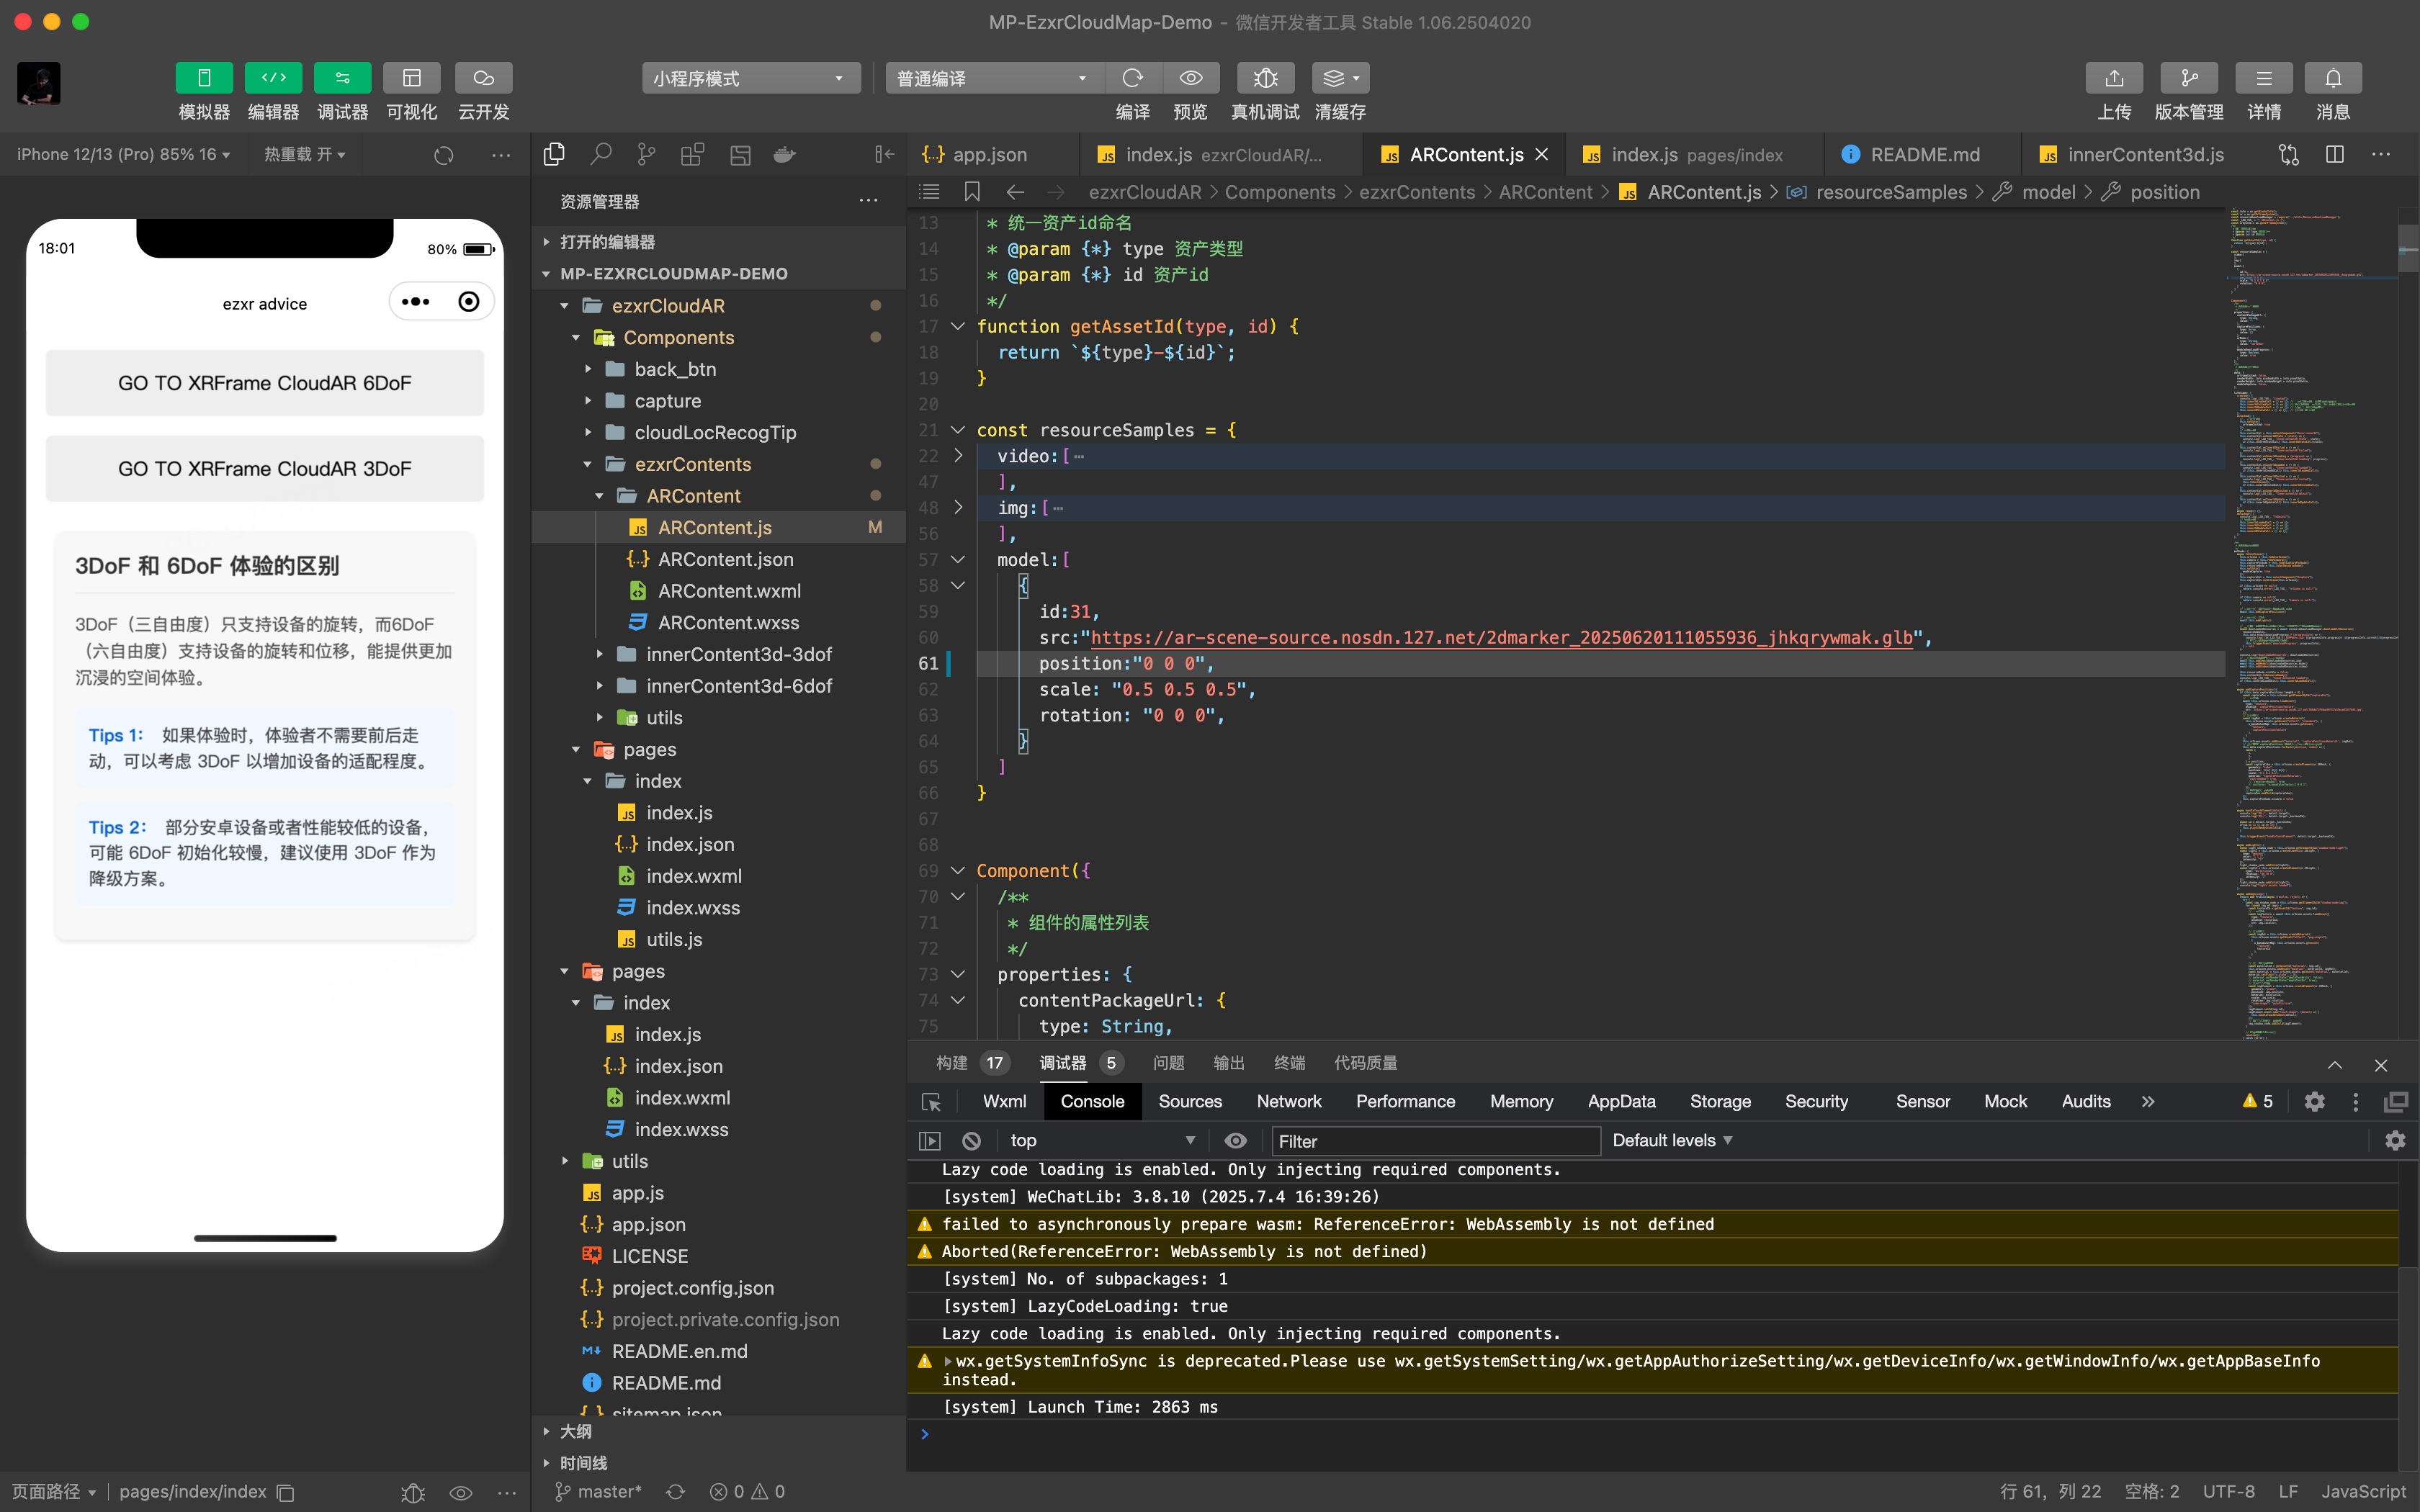This screenshot has height=1512, width=2420.
Task: Collapse the ezxrContents folder in the file tree
Action: point(588,464)
